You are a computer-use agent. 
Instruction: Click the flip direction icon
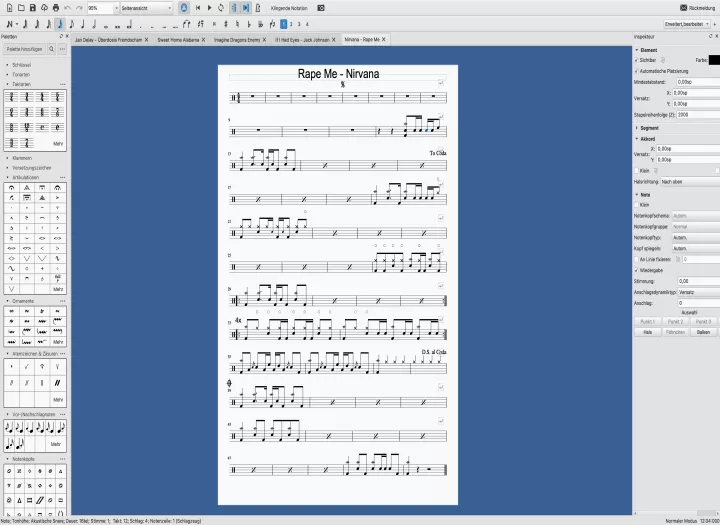pyautogui.click(x=272, y=24)
